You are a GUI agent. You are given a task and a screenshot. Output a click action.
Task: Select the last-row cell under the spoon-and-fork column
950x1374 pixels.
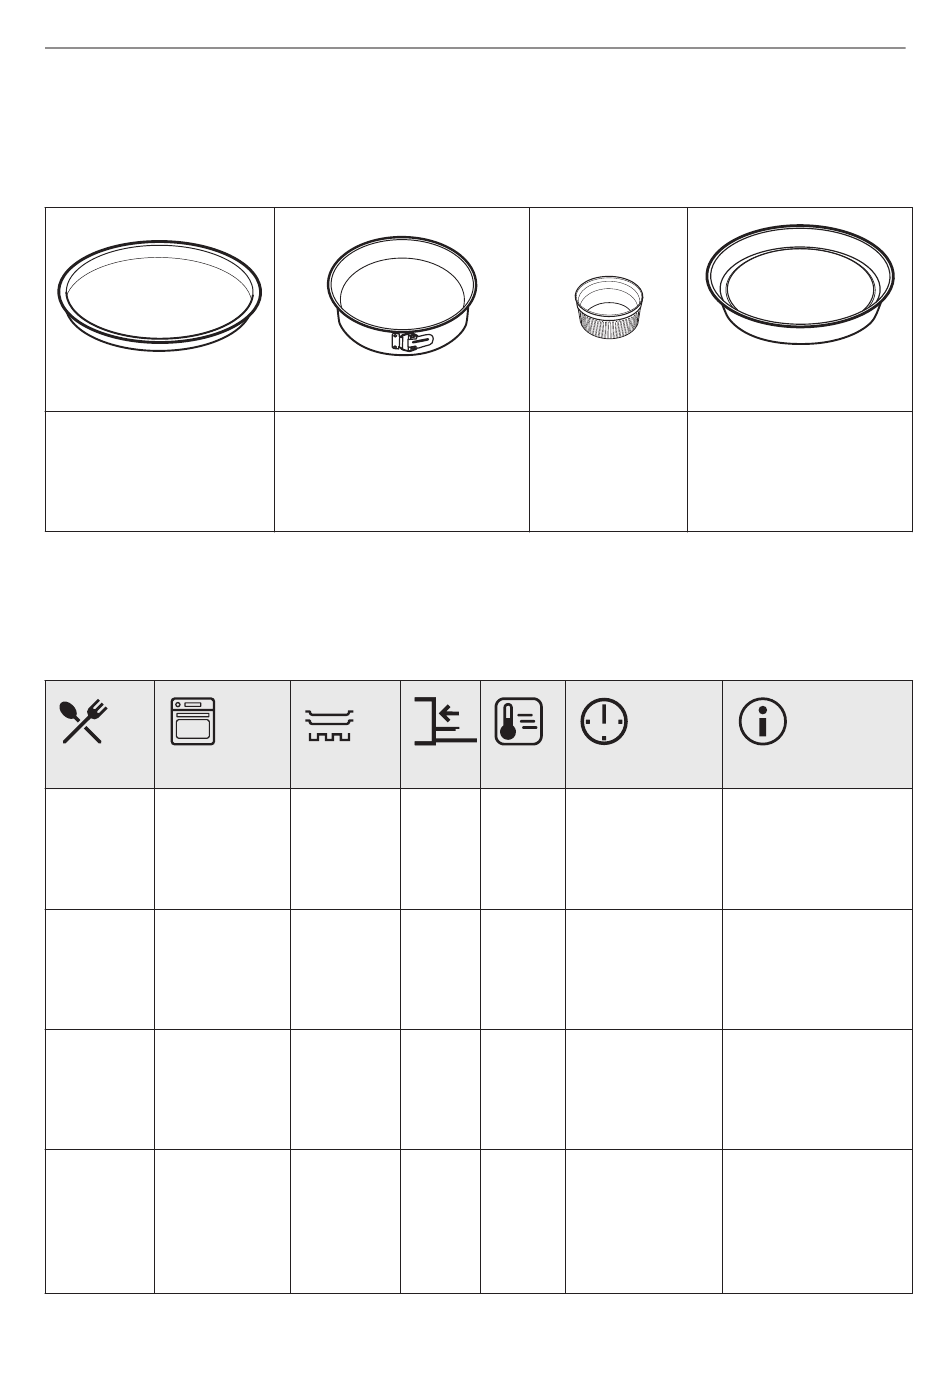pos(100,1221)
